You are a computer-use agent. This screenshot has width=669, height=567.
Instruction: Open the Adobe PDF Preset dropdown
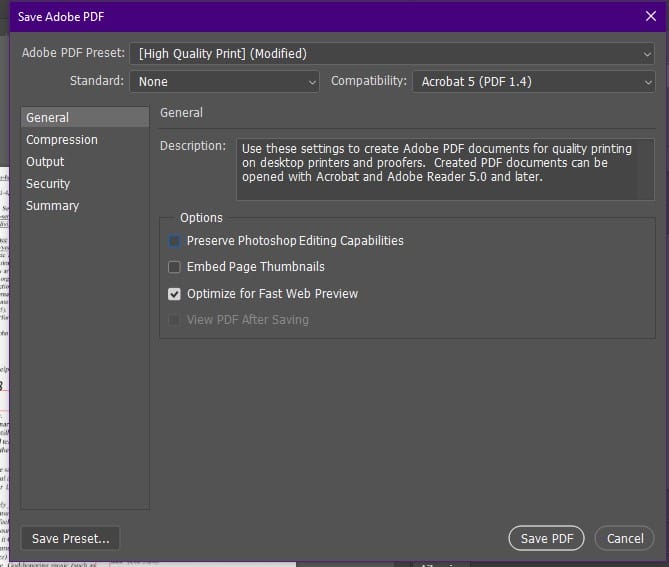click(x=392, y=54)
